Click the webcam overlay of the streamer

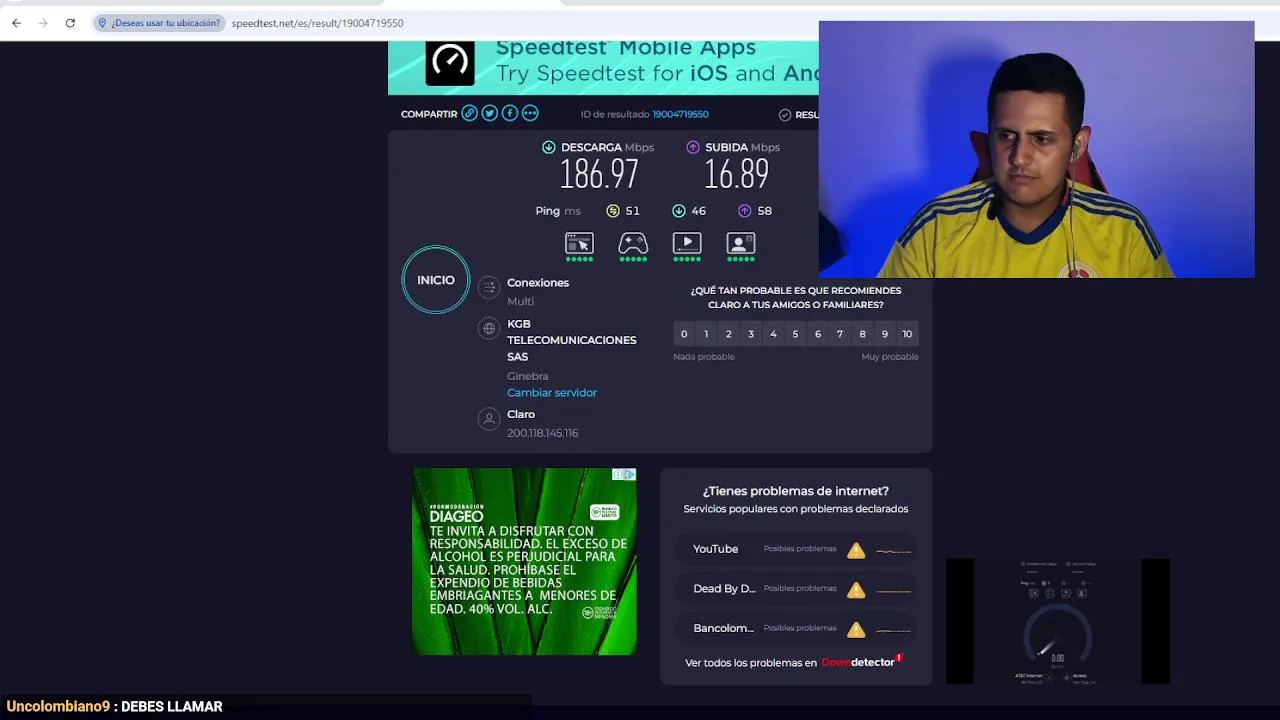click(1036, 149)
